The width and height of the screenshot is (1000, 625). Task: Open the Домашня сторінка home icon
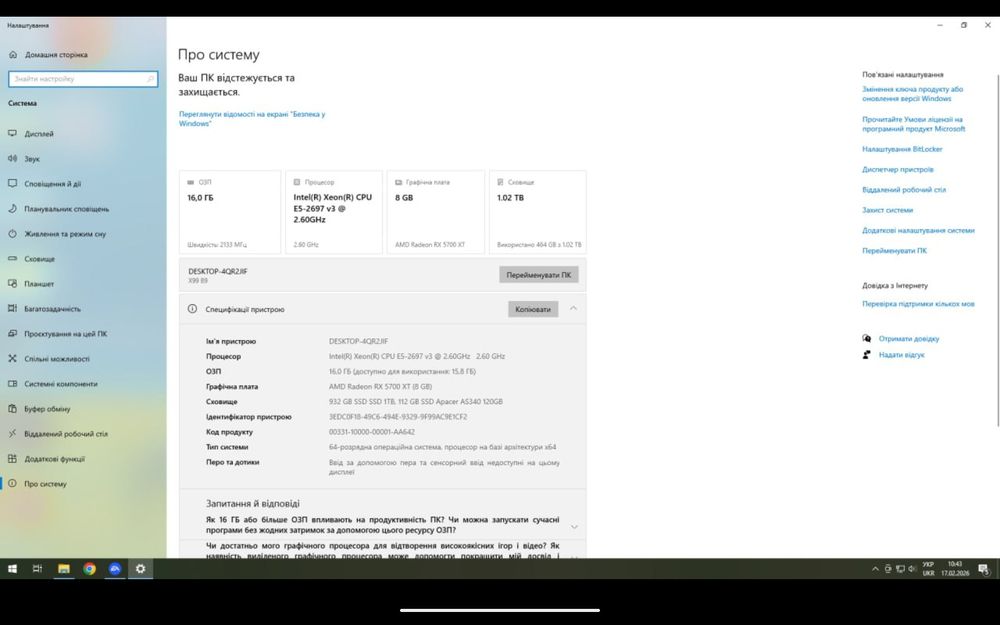click(x=13, y=55)
